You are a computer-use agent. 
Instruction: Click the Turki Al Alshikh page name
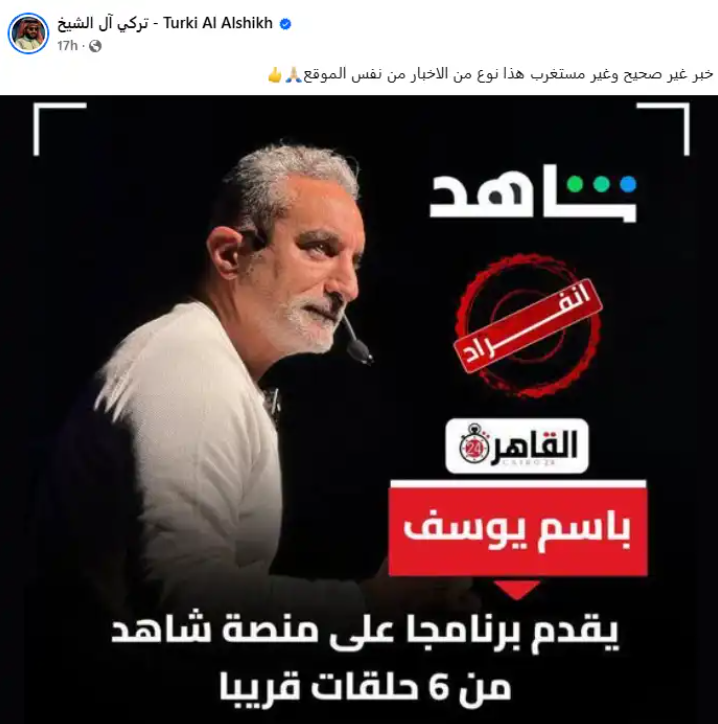[x=165, y=24]
